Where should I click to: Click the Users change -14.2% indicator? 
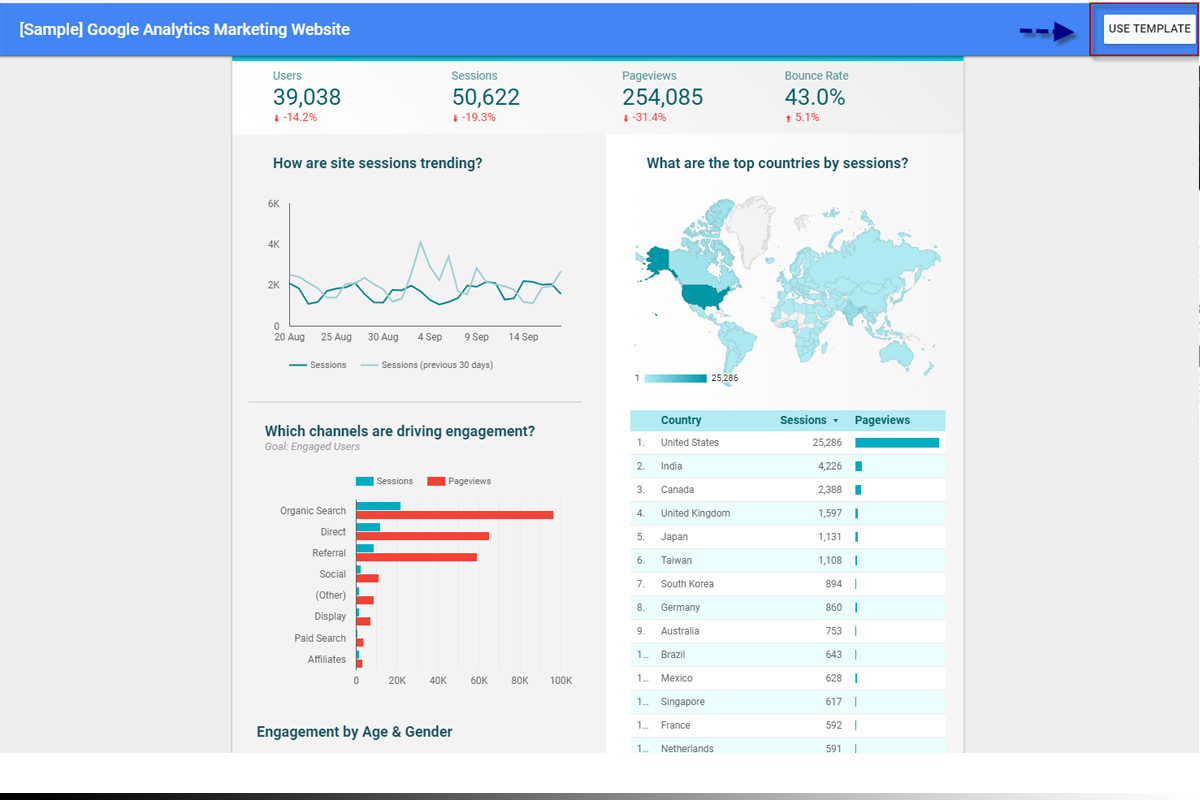pyautogui.click(x=296, y=117)
